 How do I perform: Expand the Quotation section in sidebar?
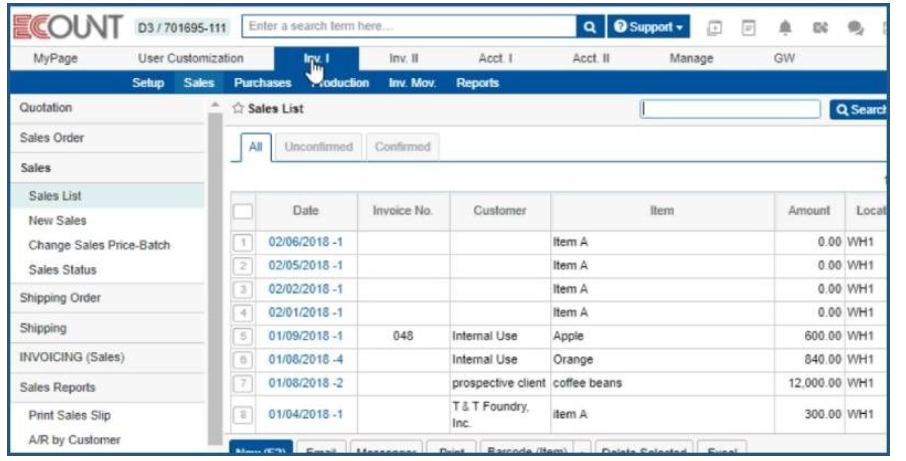point(46,107)
